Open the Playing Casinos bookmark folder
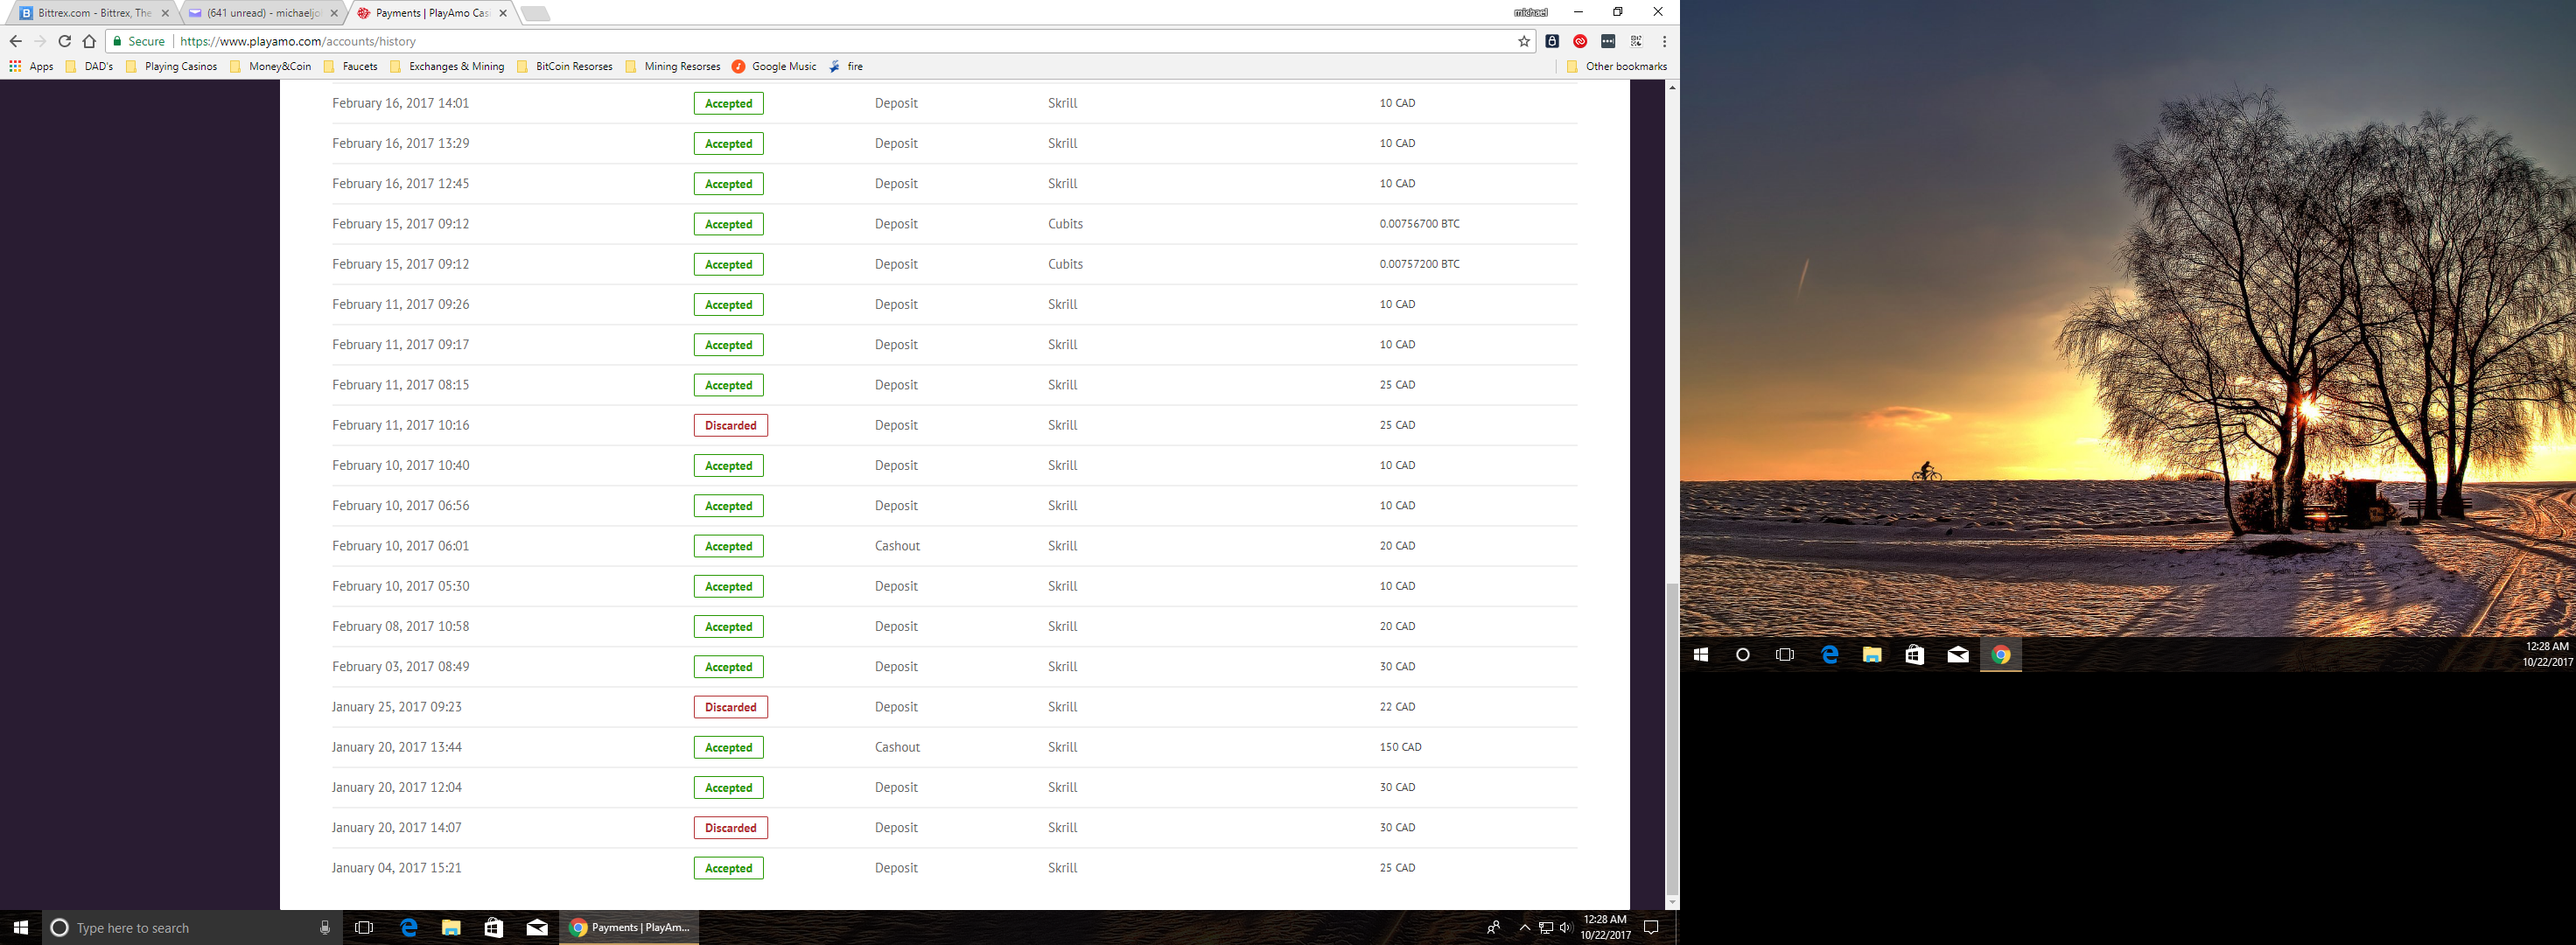2576x945 pixels. pyautogui.click(x=171, y=66)
